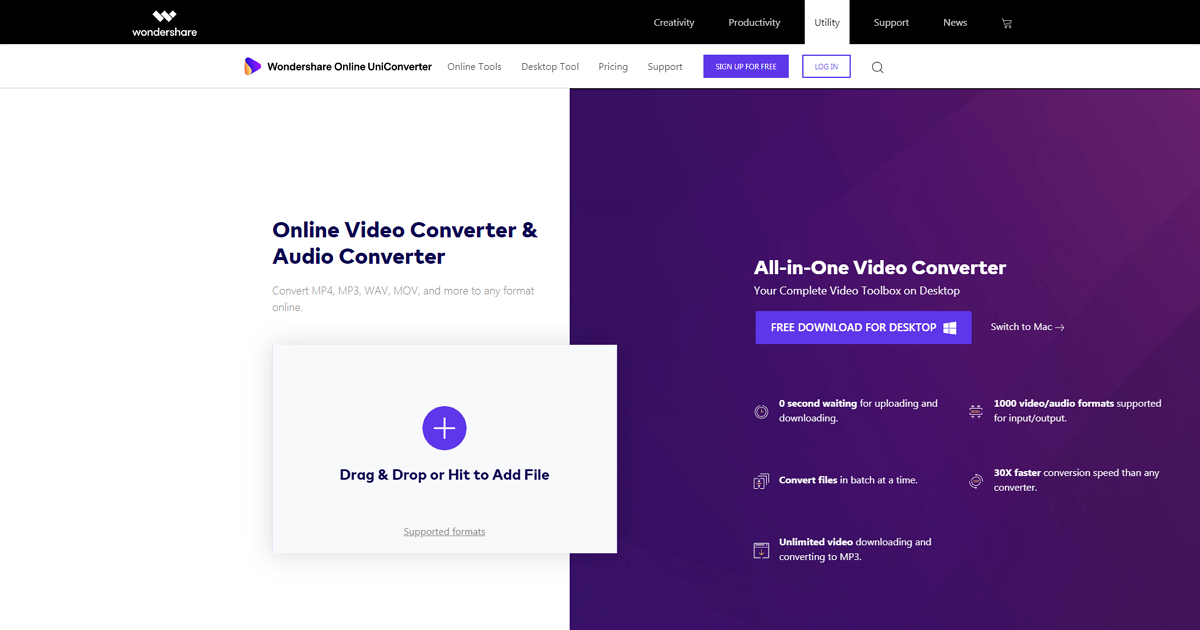Click the download icon beside Unlimited video
The image size is (1200, 630).
point(761,550)
